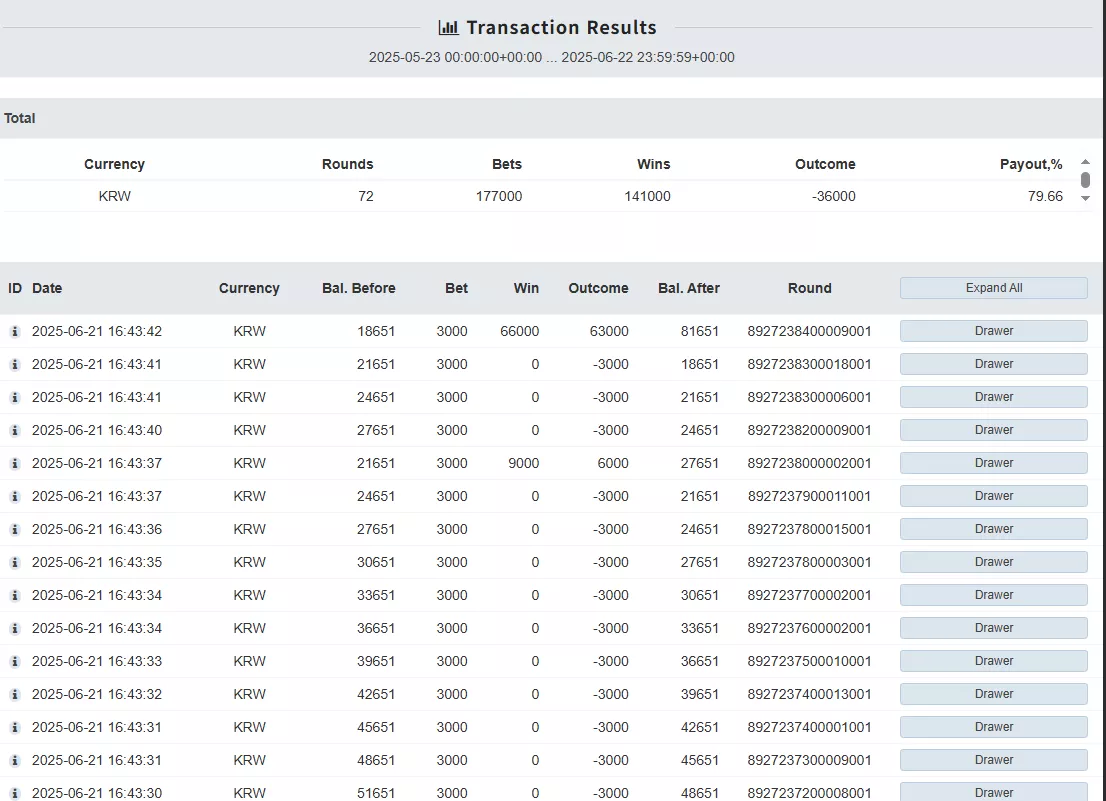
Task: Click the Rounds header in Total table
Action: coord(348,164)
